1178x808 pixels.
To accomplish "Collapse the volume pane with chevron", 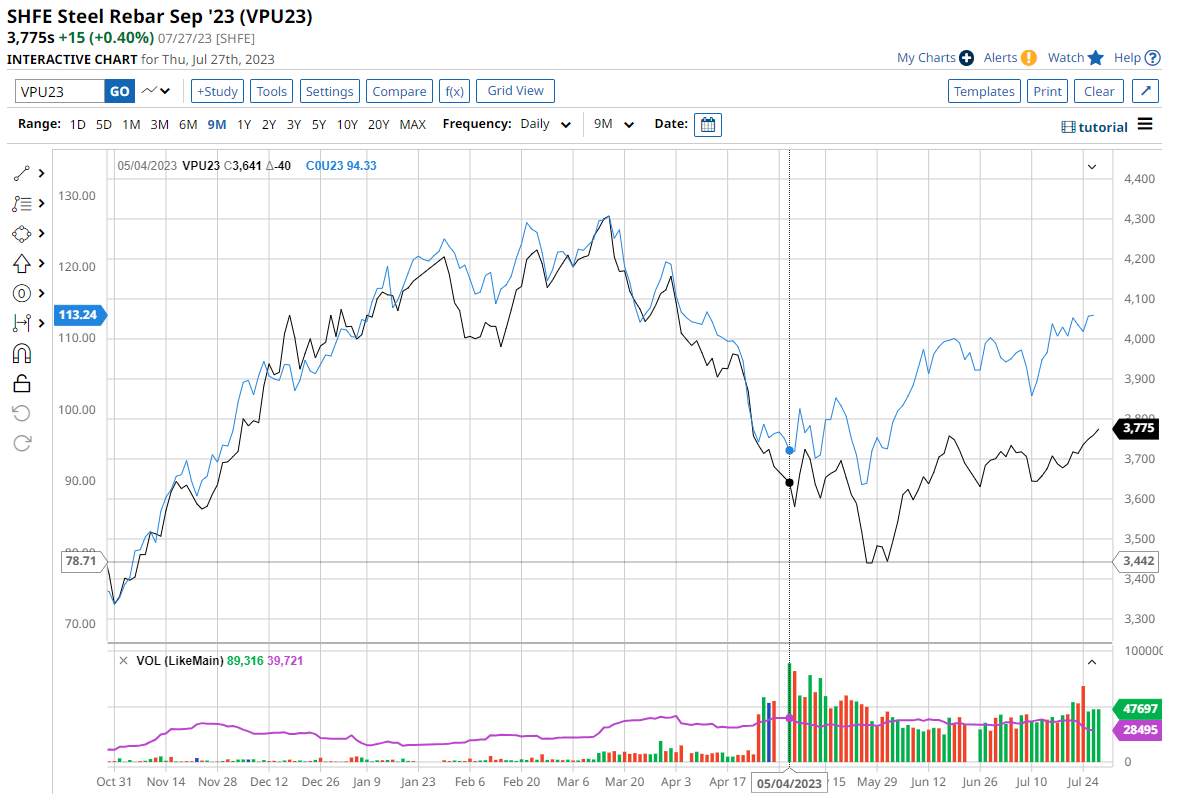I will click(1092, 662).
